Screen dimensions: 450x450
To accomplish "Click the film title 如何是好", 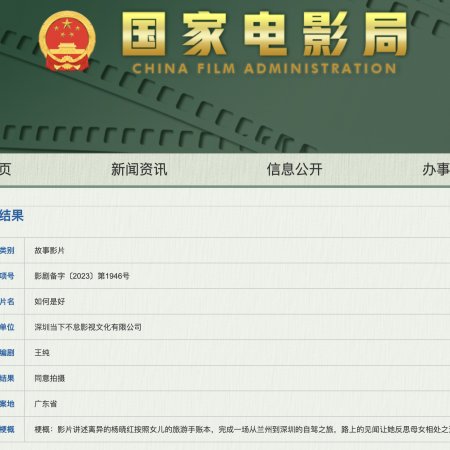I will tap(50, 302).
